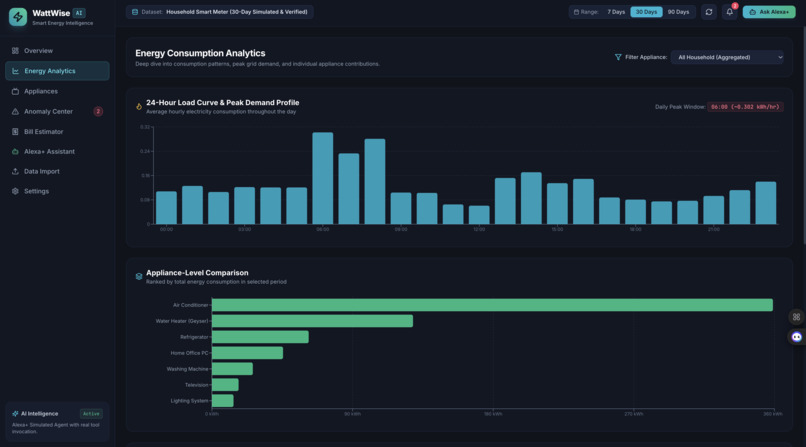Set the range to 7 Days
806x447 pixels.
tap(616, 12)
